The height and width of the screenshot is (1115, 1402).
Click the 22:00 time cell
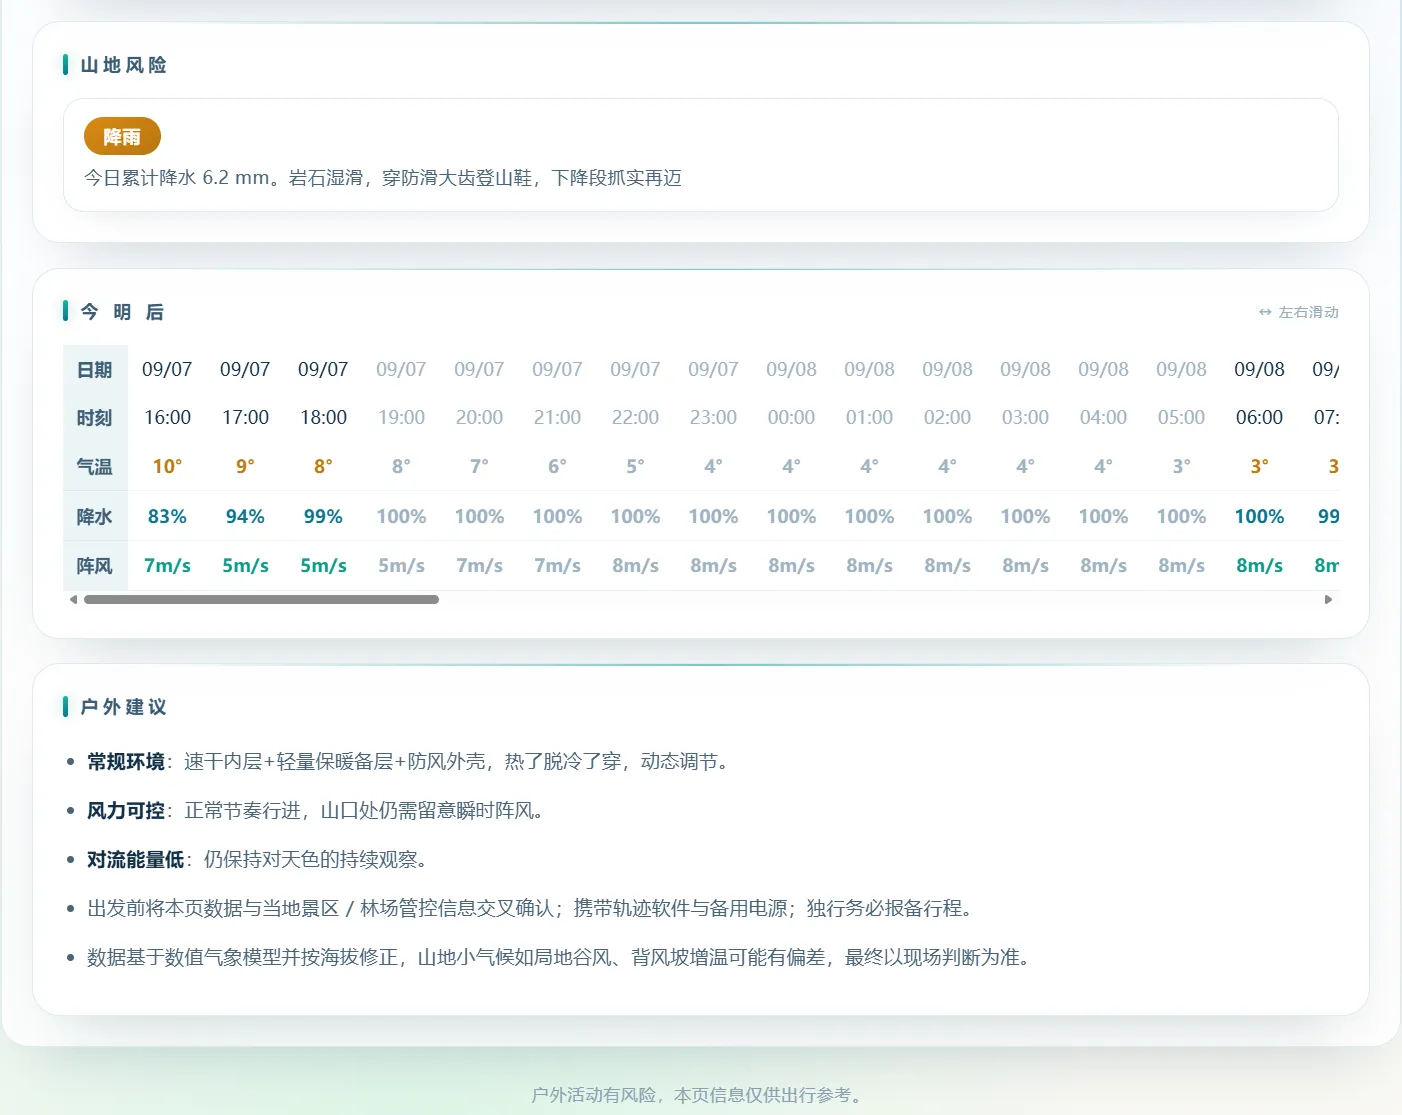(x=635, y=418)
